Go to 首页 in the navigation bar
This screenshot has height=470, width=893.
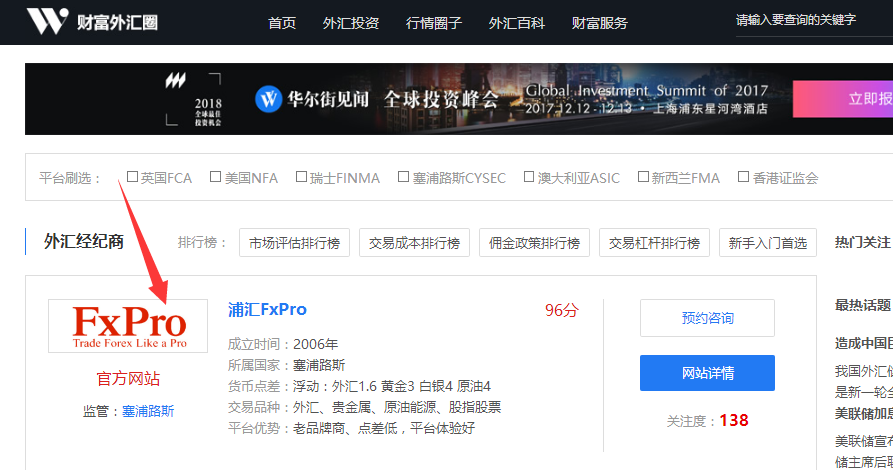pos(282,23)
